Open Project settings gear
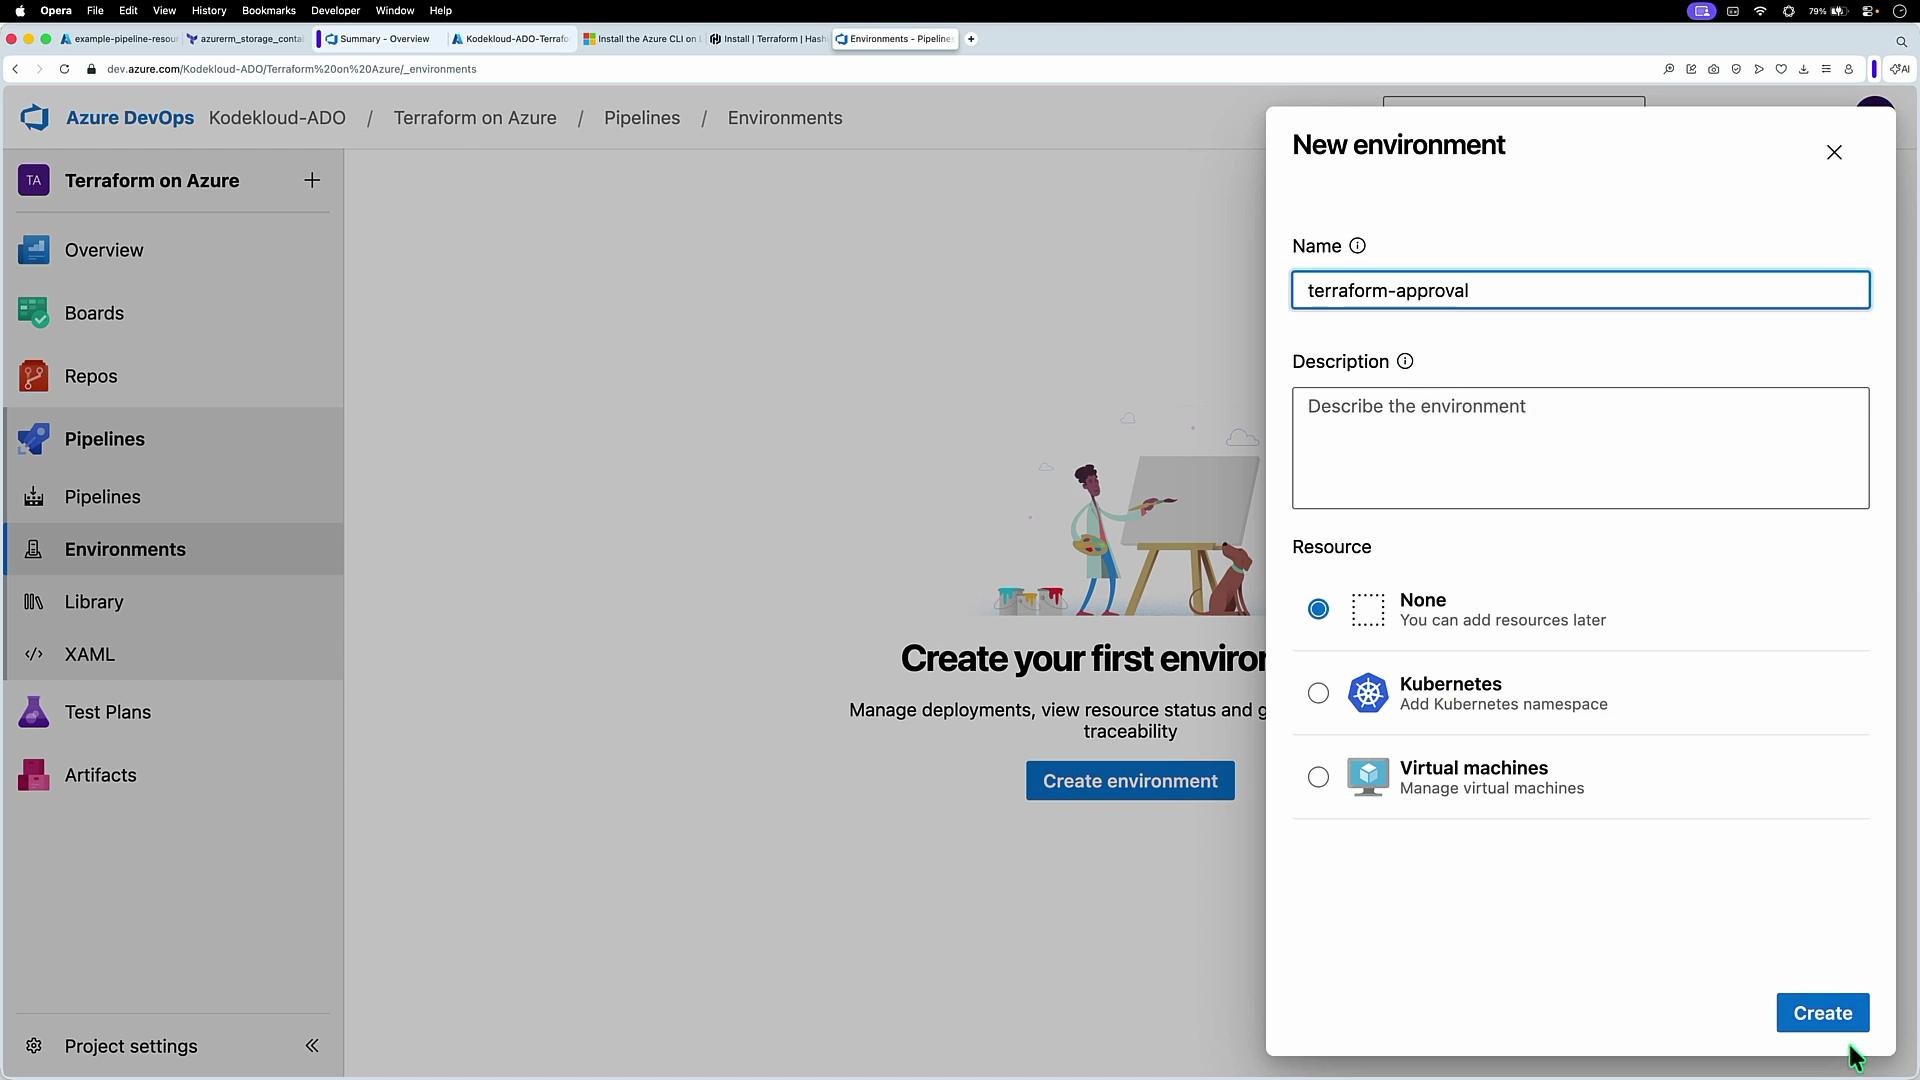This screenshot has width=1920, height=1080. (34, 1046)
